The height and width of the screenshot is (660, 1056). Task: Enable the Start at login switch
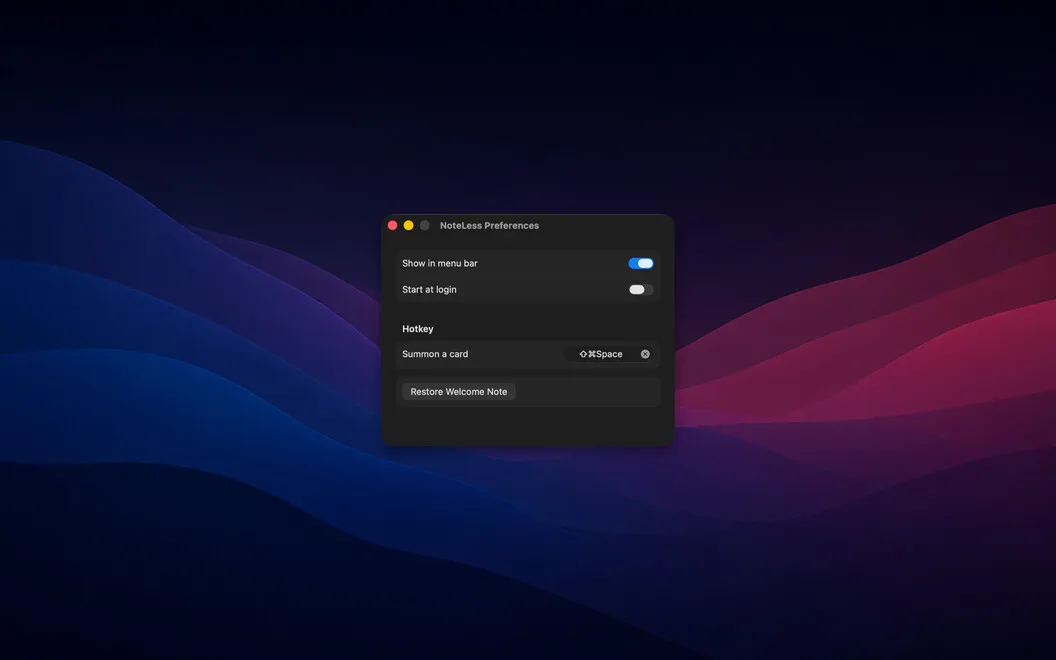[x=640, y=290]
